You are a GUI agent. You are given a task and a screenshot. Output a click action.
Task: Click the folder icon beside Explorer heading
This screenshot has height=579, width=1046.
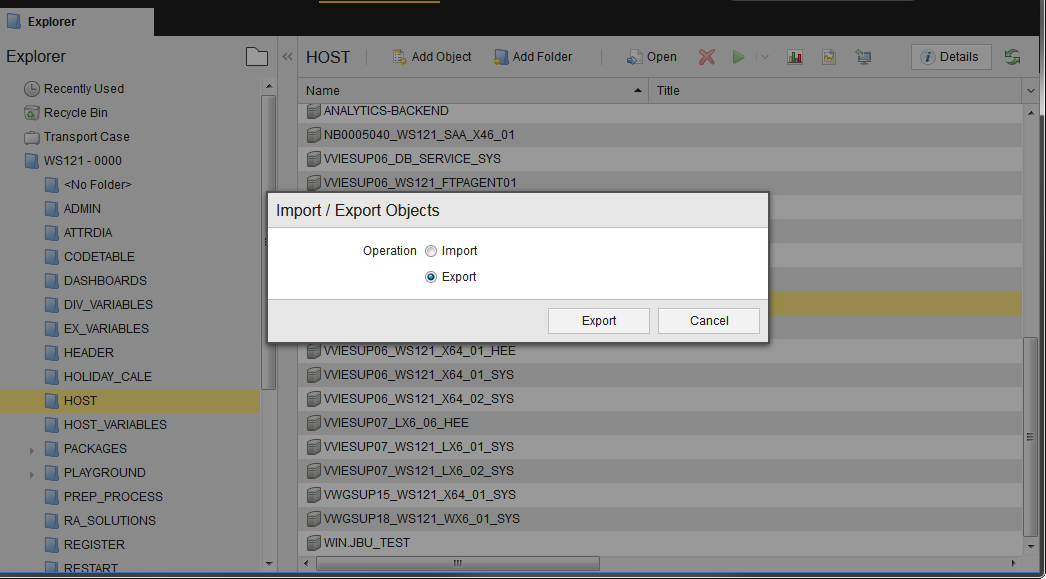[257, 57]
